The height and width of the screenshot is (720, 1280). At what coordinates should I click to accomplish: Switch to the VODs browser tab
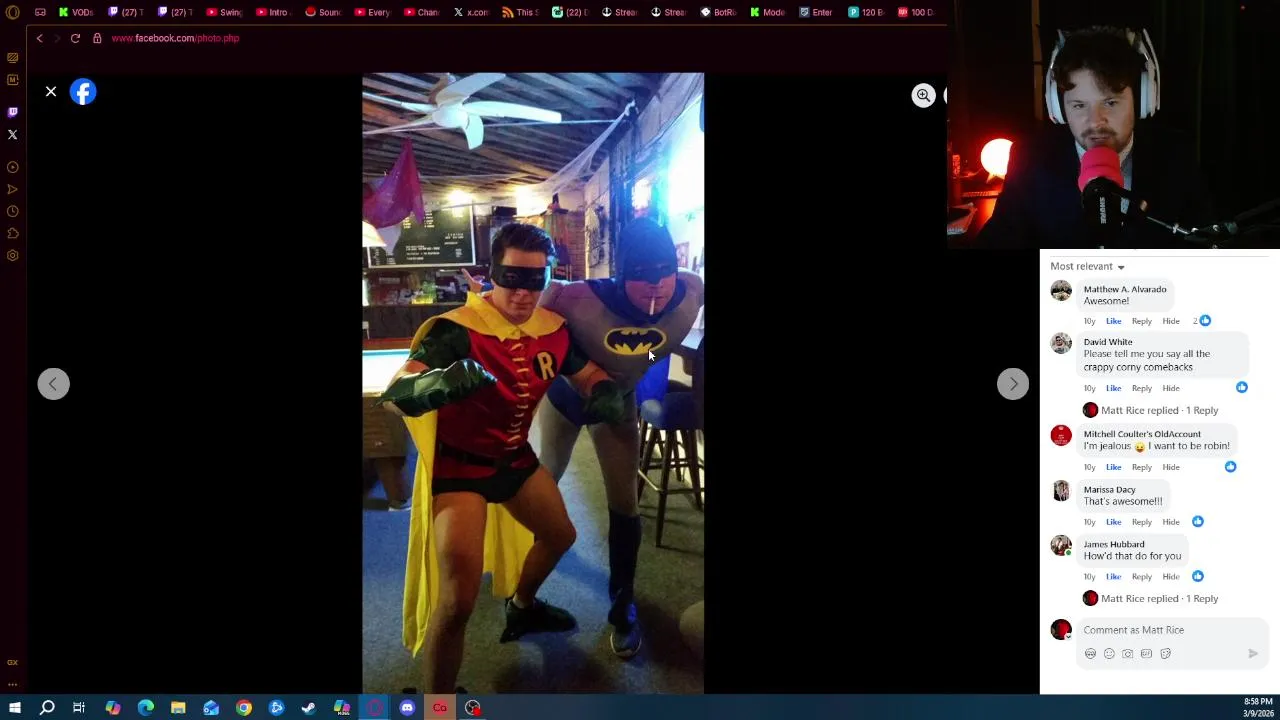(76, 12)
